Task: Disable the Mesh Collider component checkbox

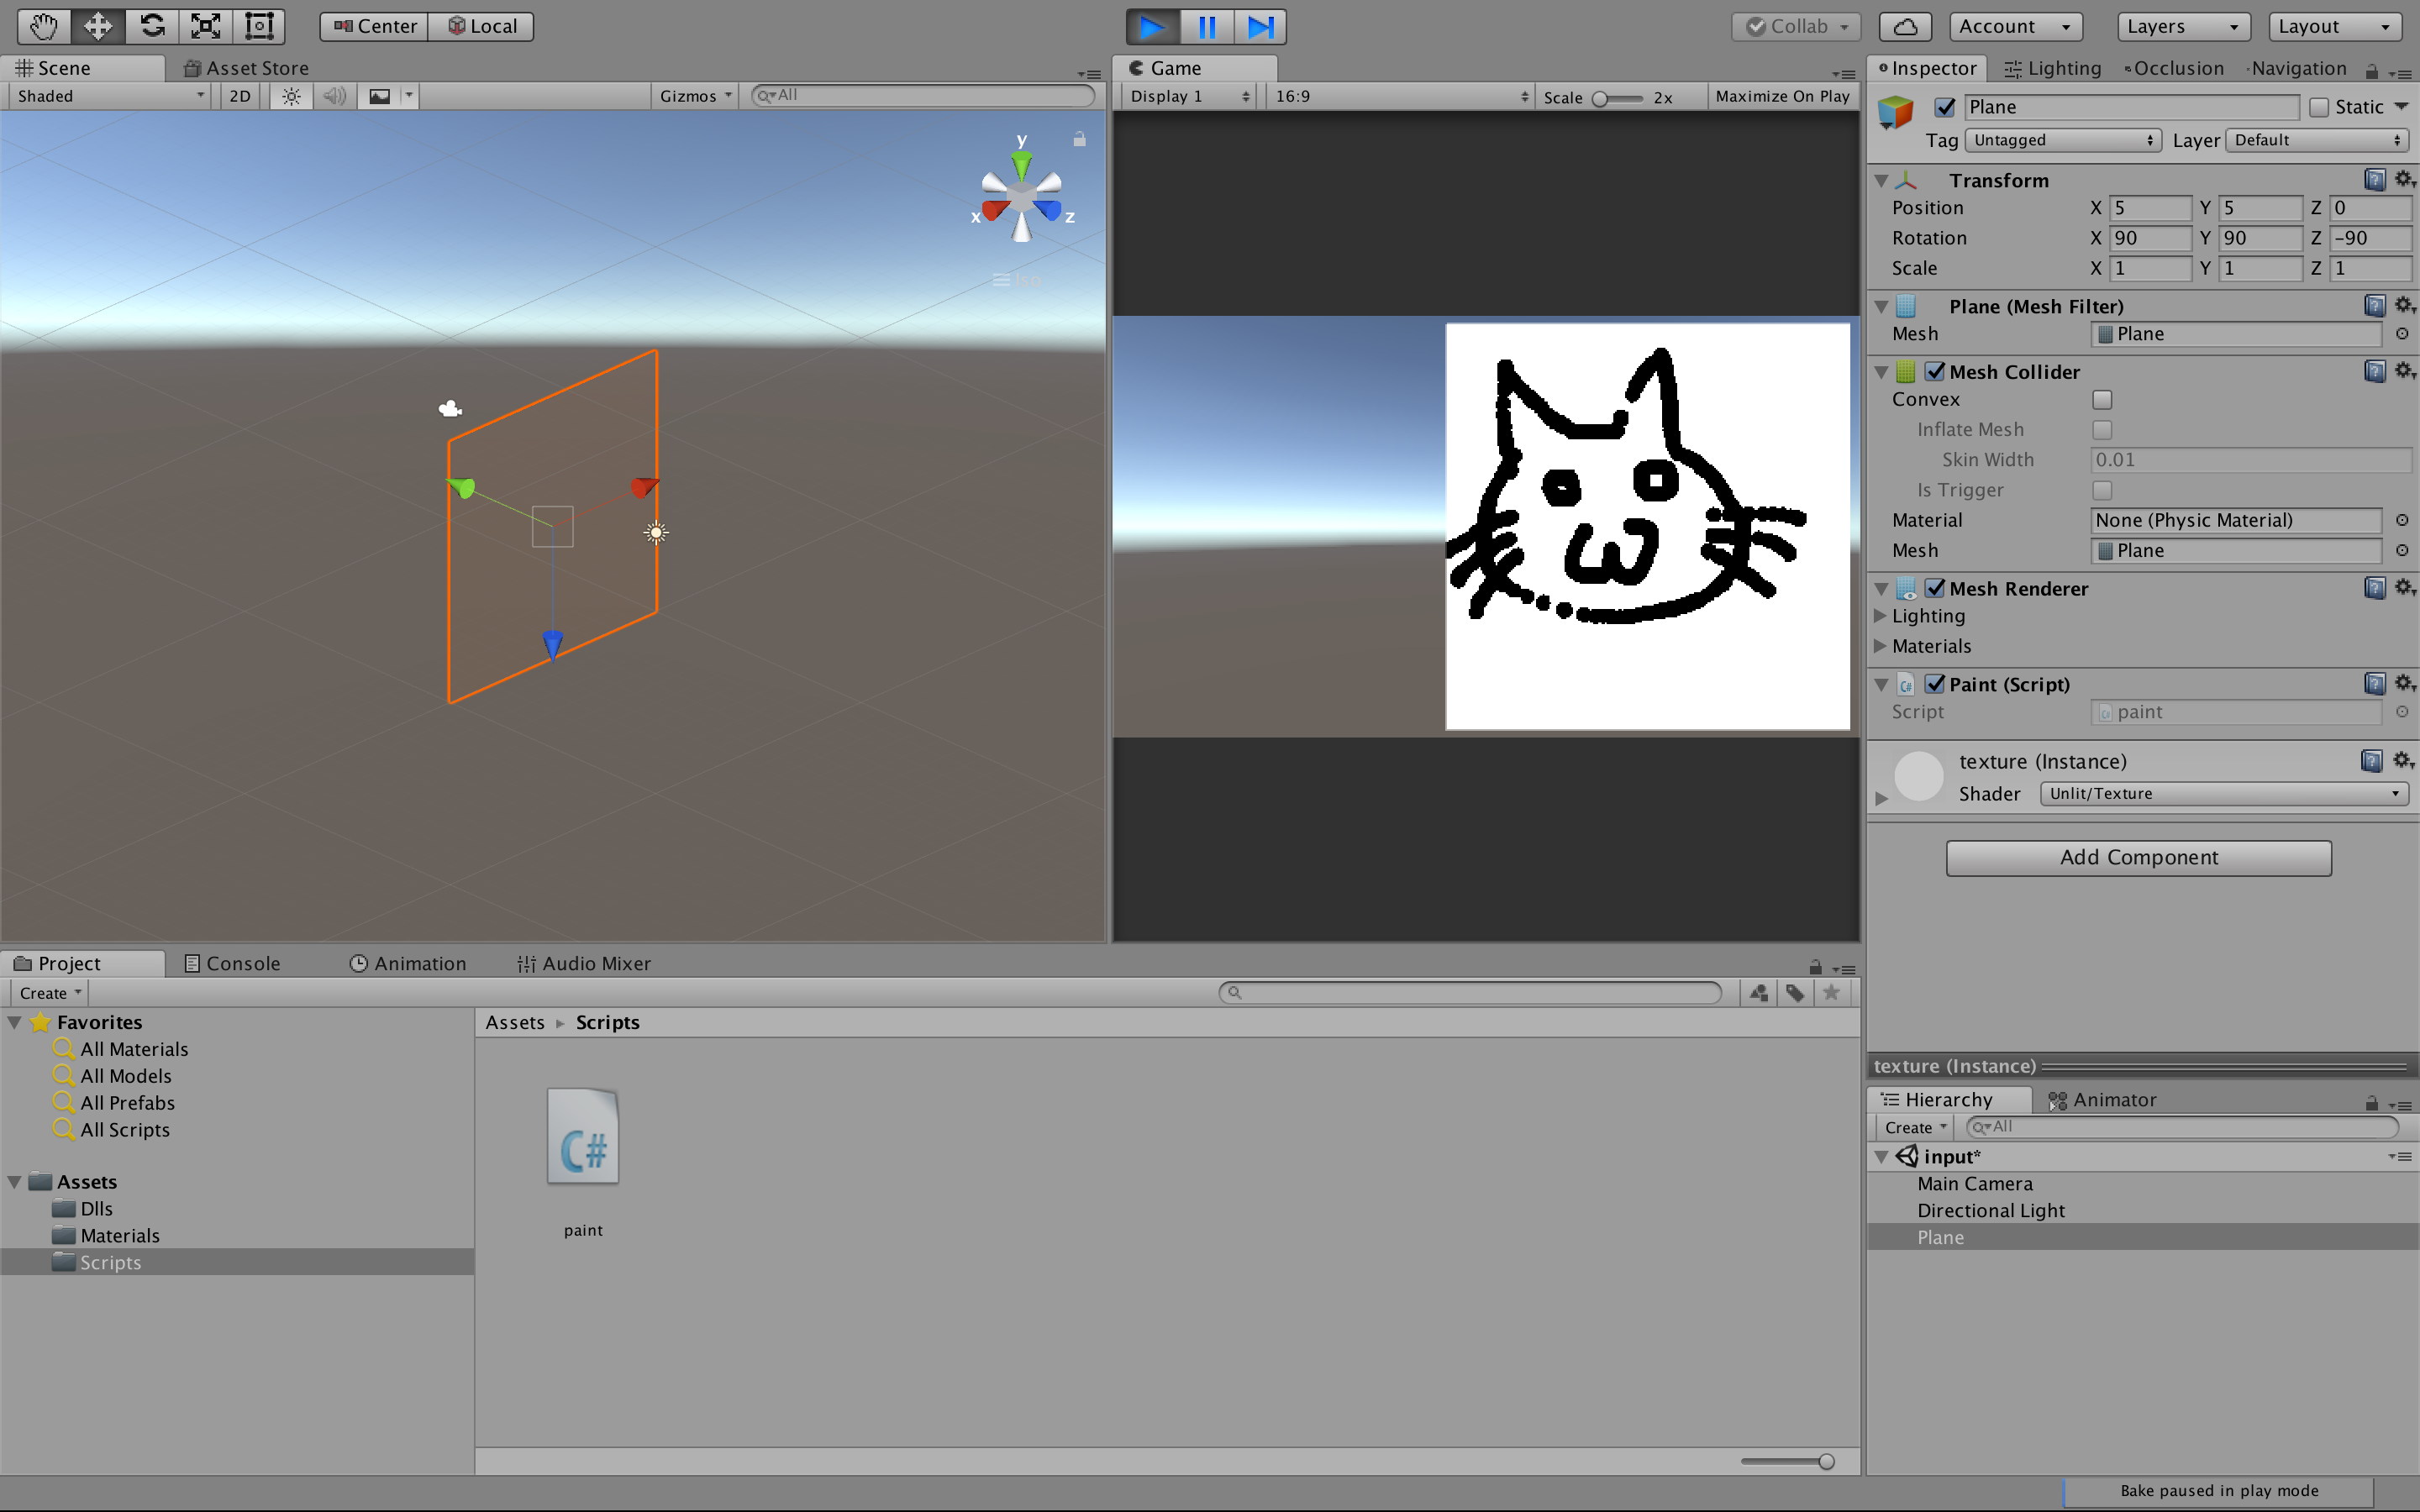Action: 1935,372
